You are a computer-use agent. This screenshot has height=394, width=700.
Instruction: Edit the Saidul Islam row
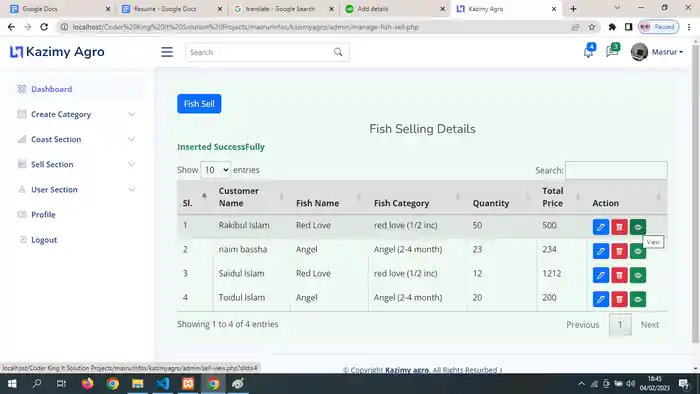(x=600, y=275)
